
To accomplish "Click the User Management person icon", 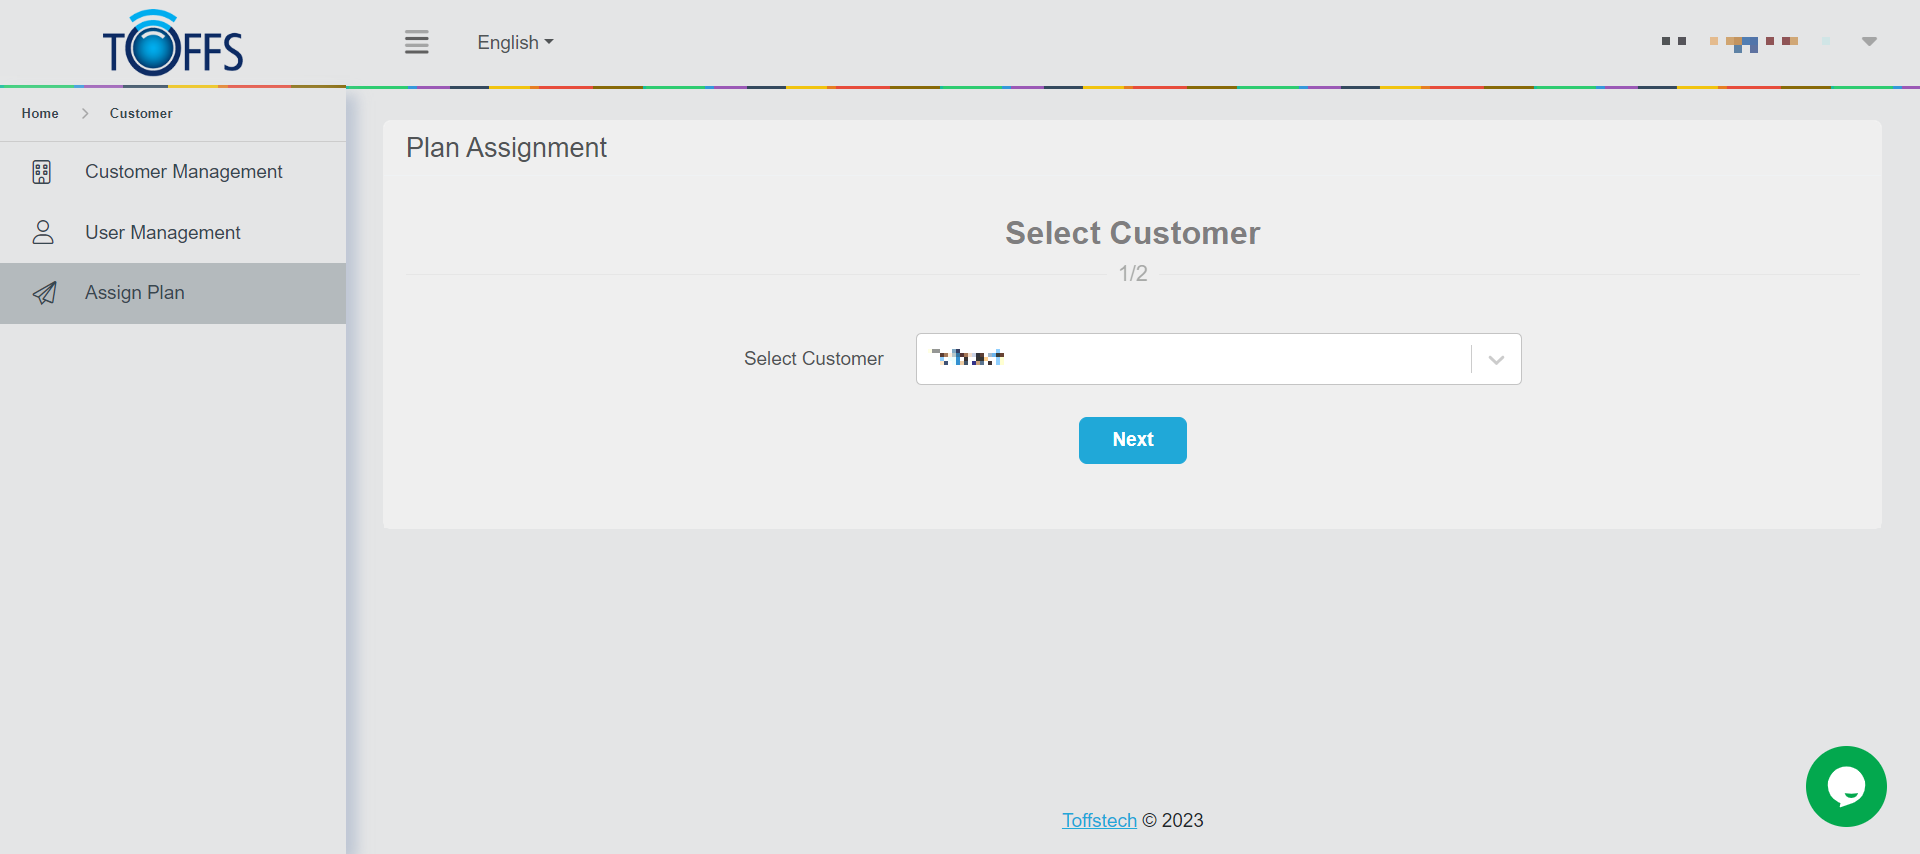I will [43, 233].
